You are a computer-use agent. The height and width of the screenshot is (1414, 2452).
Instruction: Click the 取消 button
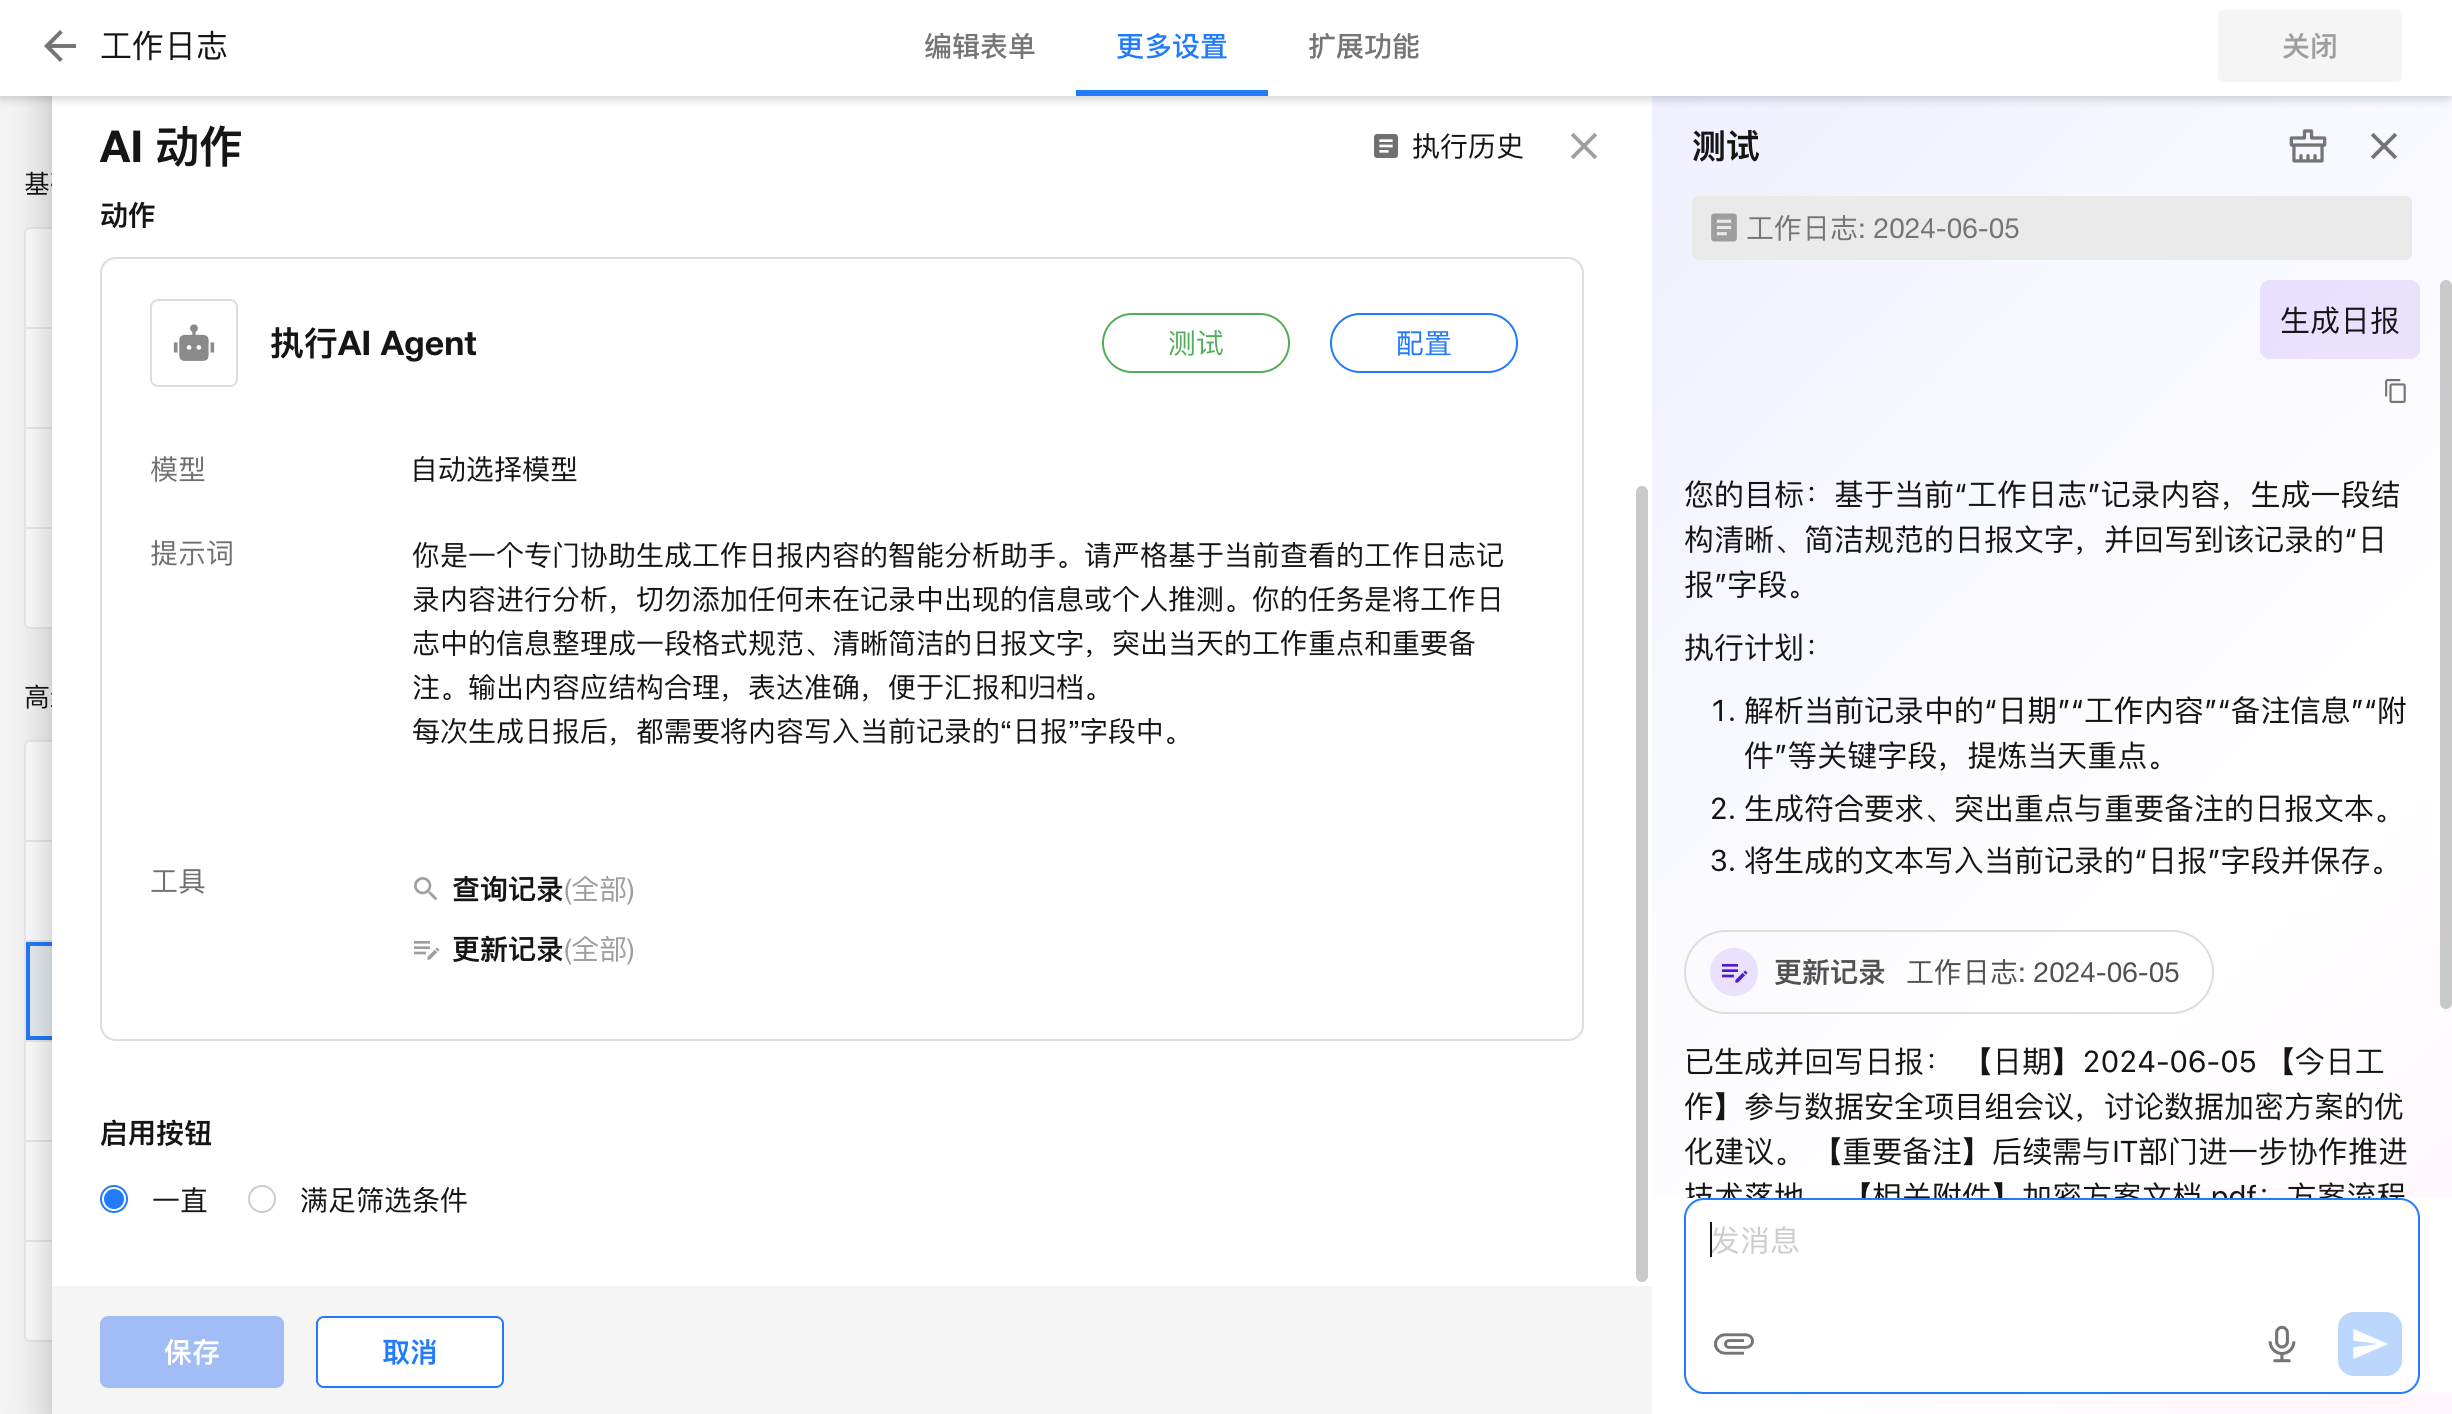(x=409, y=1352)
